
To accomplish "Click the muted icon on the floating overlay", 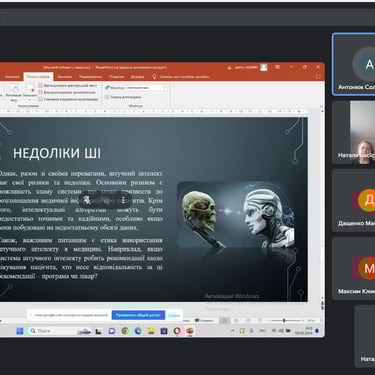I will [87, 200].
